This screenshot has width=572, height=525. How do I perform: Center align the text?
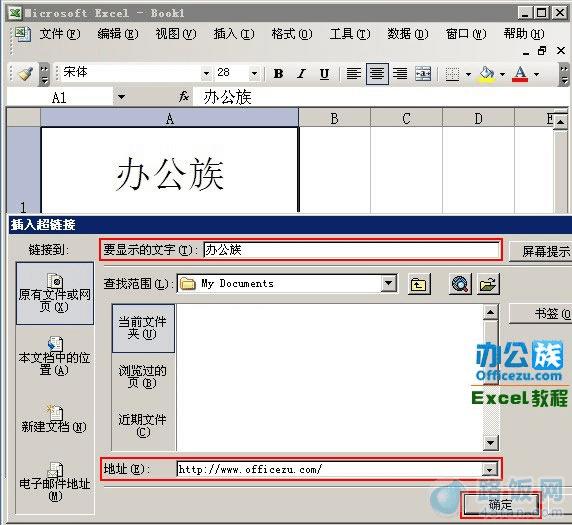(x=377, y=74)
